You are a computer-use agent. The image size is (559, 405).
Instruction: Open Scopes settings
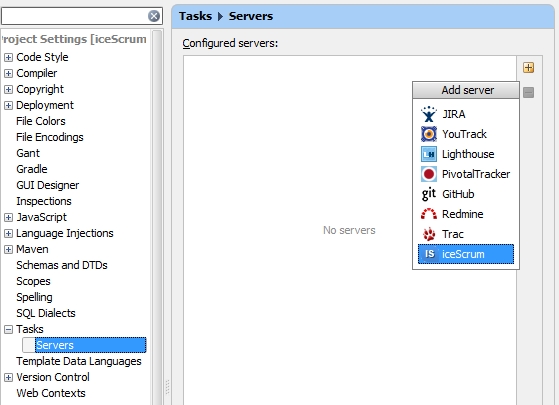(x=33, y=281)
